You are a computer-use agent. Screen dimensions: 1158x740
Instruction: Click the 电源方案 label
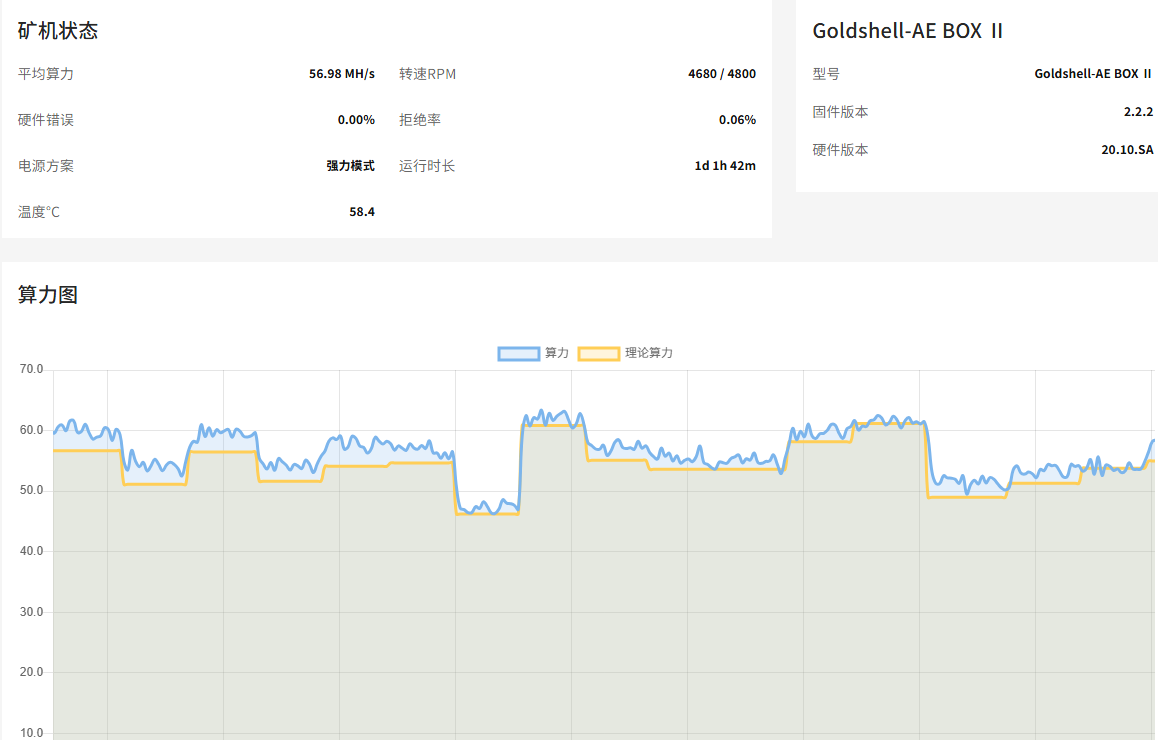[46, 166]
